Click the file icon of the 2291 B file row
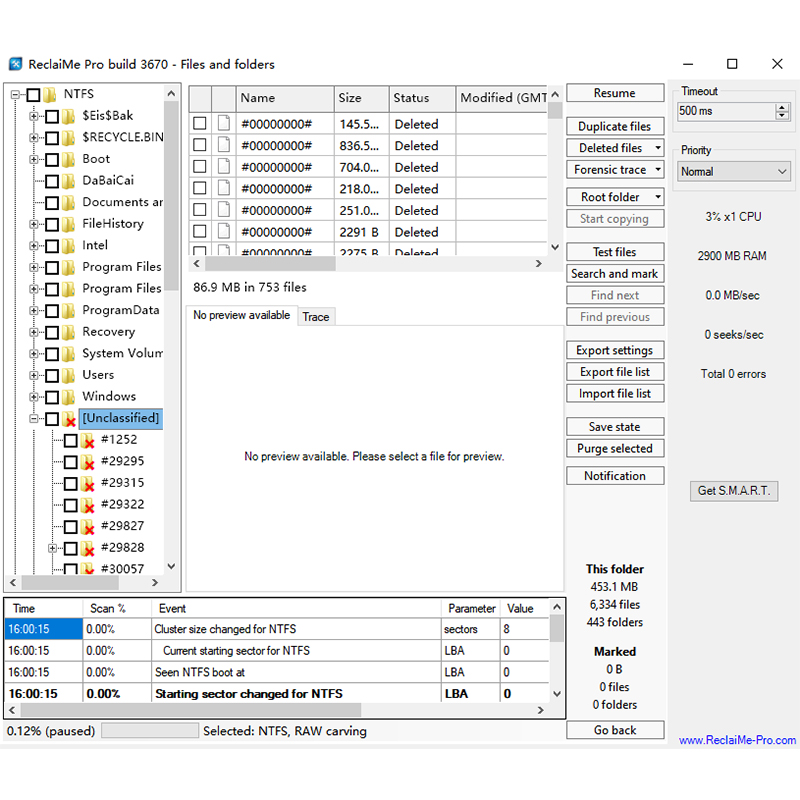Viewport: 800px width, 800px height. (x=223, y=232)
